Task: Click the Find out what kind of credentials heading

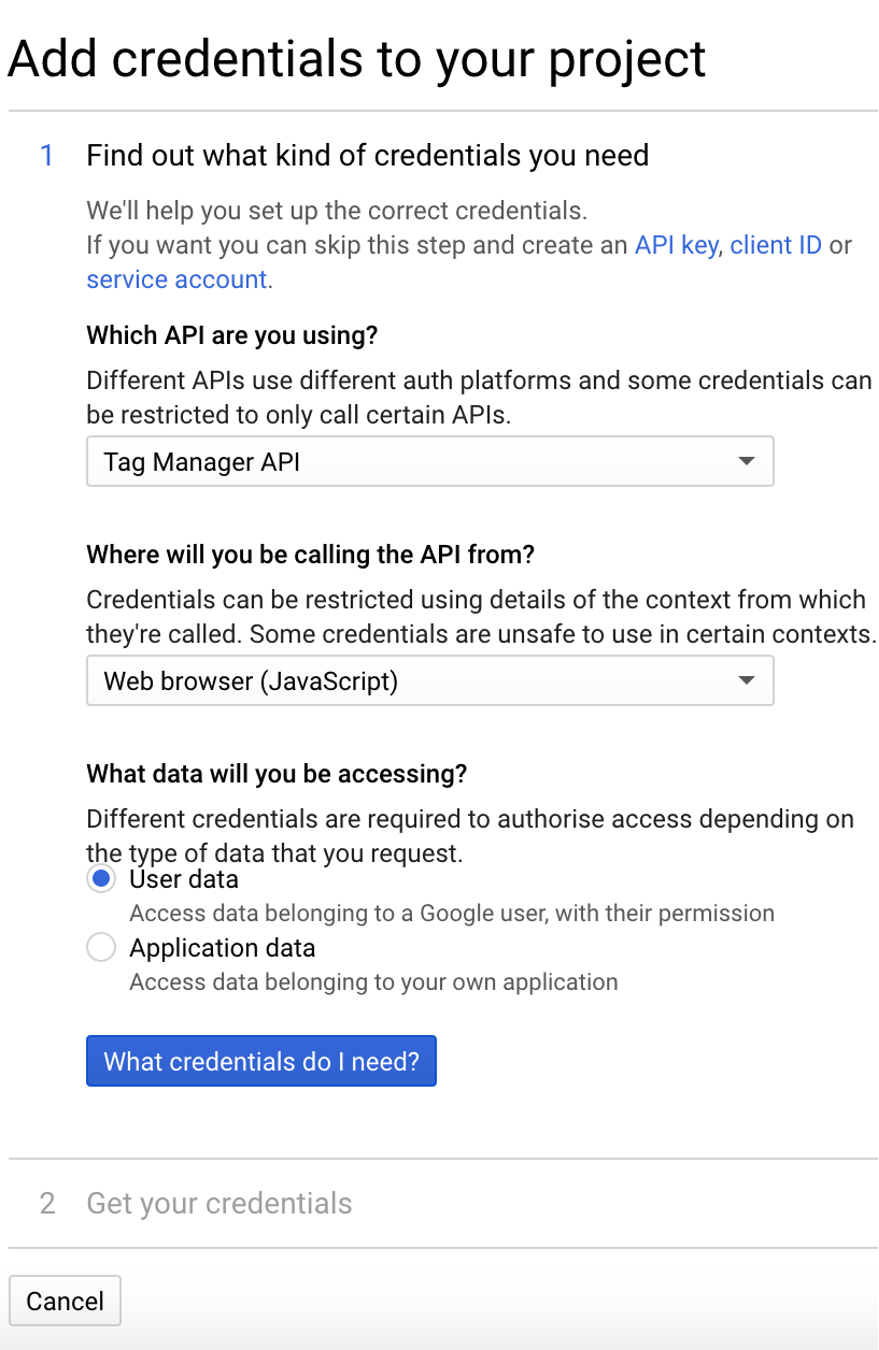Action: (368, 156)
